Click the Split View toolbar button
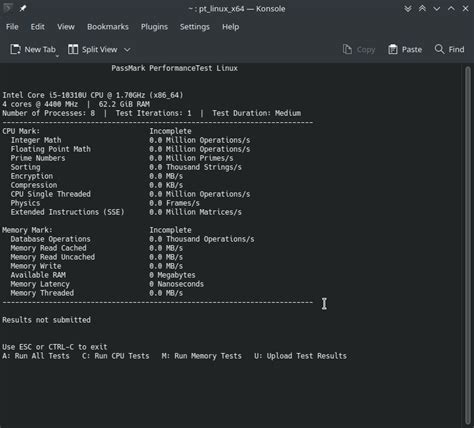Viewport: 474px width, 428px height. click(92, 50)
